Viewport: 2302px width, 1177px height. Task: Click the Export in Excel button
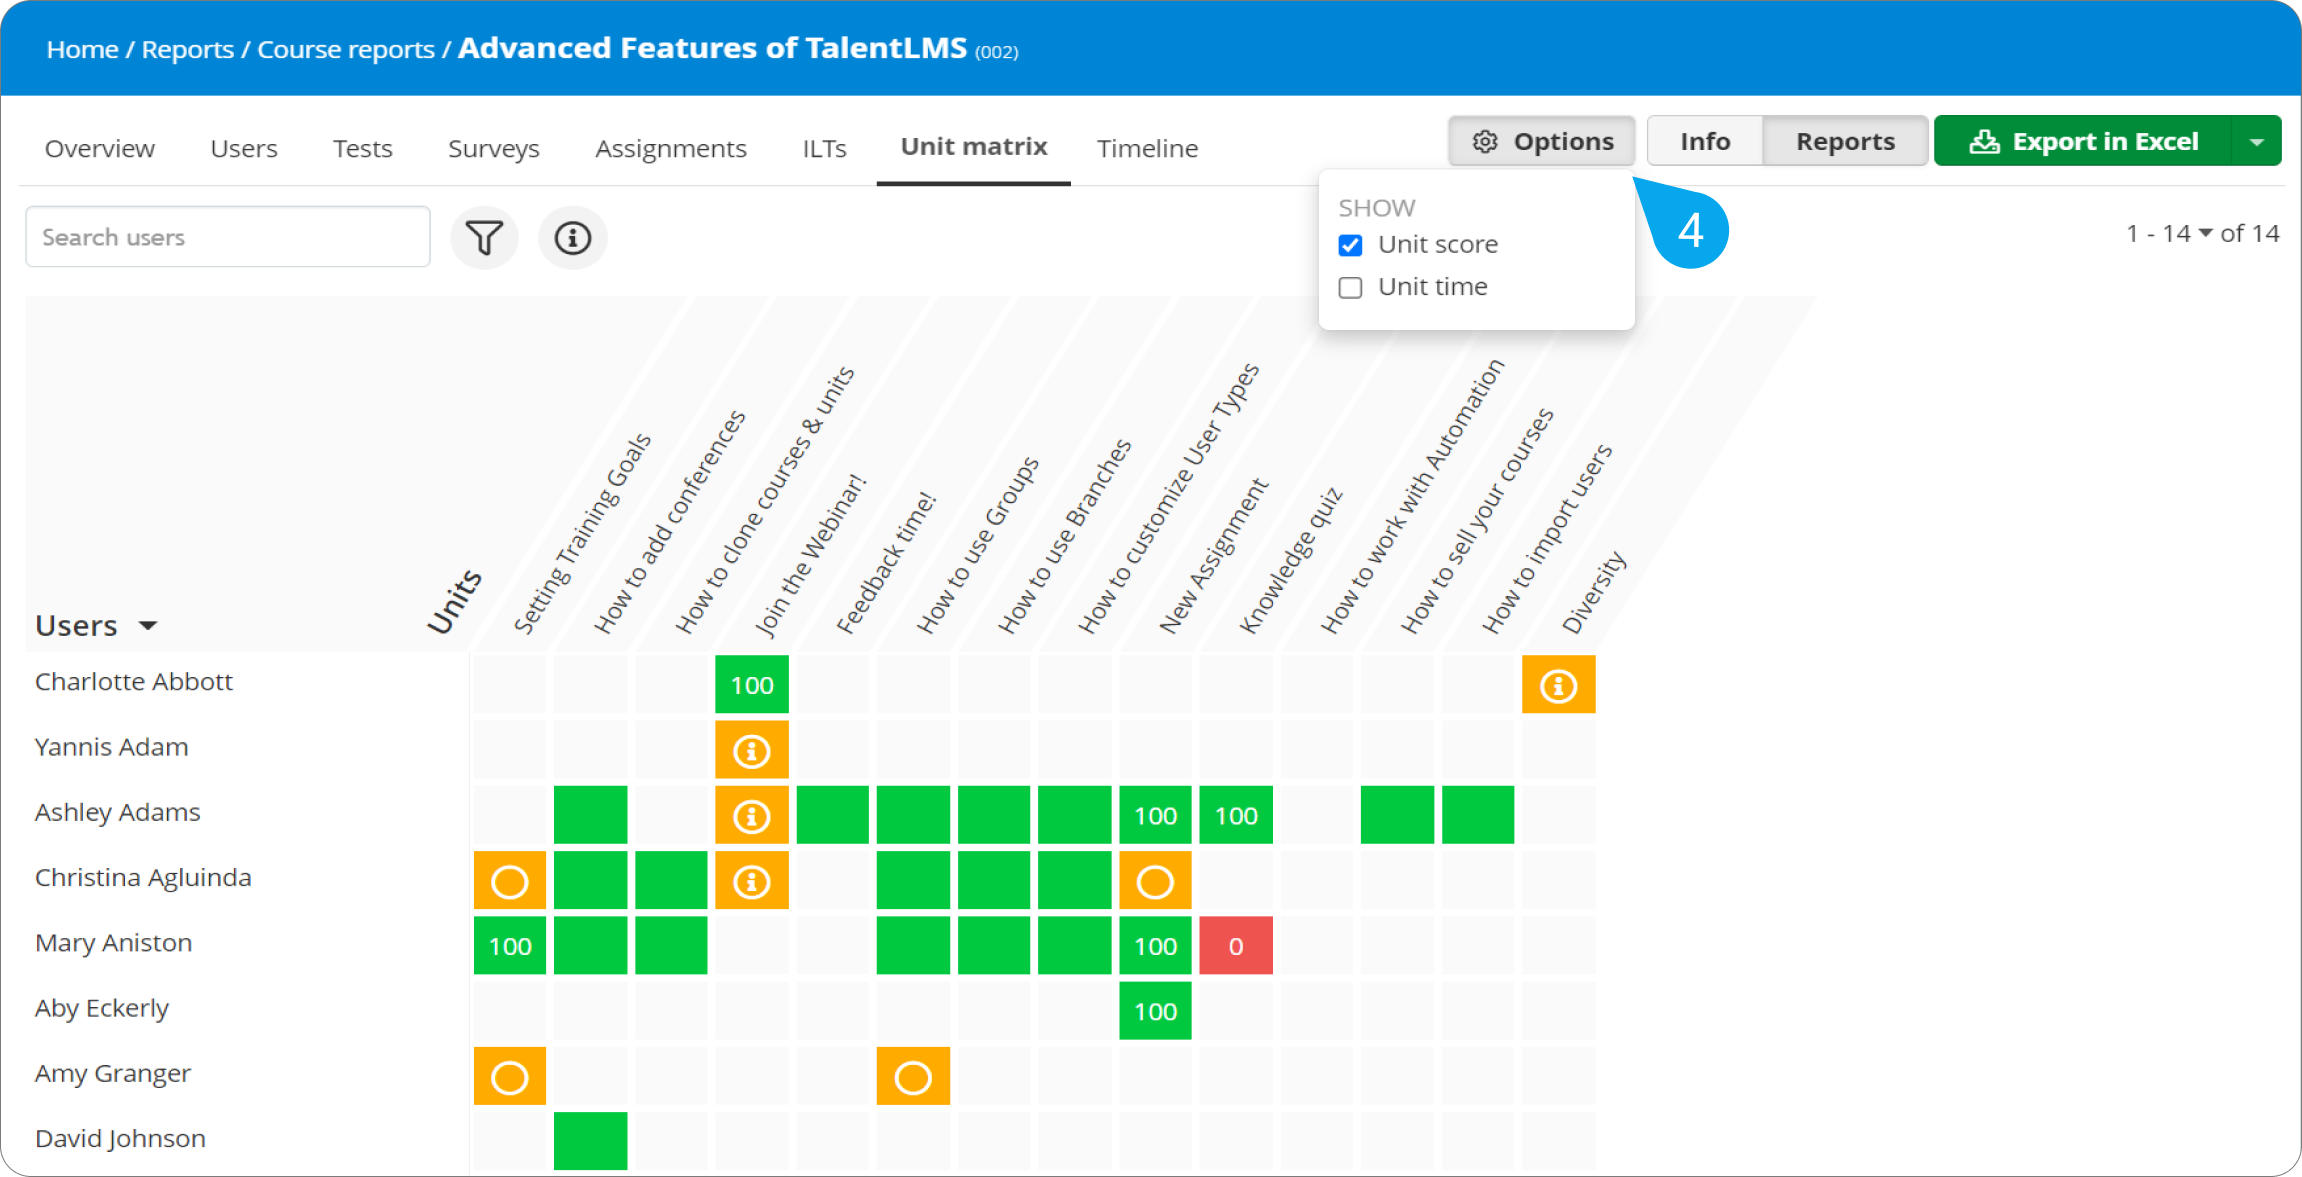pyautogui.click(x=2083, y=141)
